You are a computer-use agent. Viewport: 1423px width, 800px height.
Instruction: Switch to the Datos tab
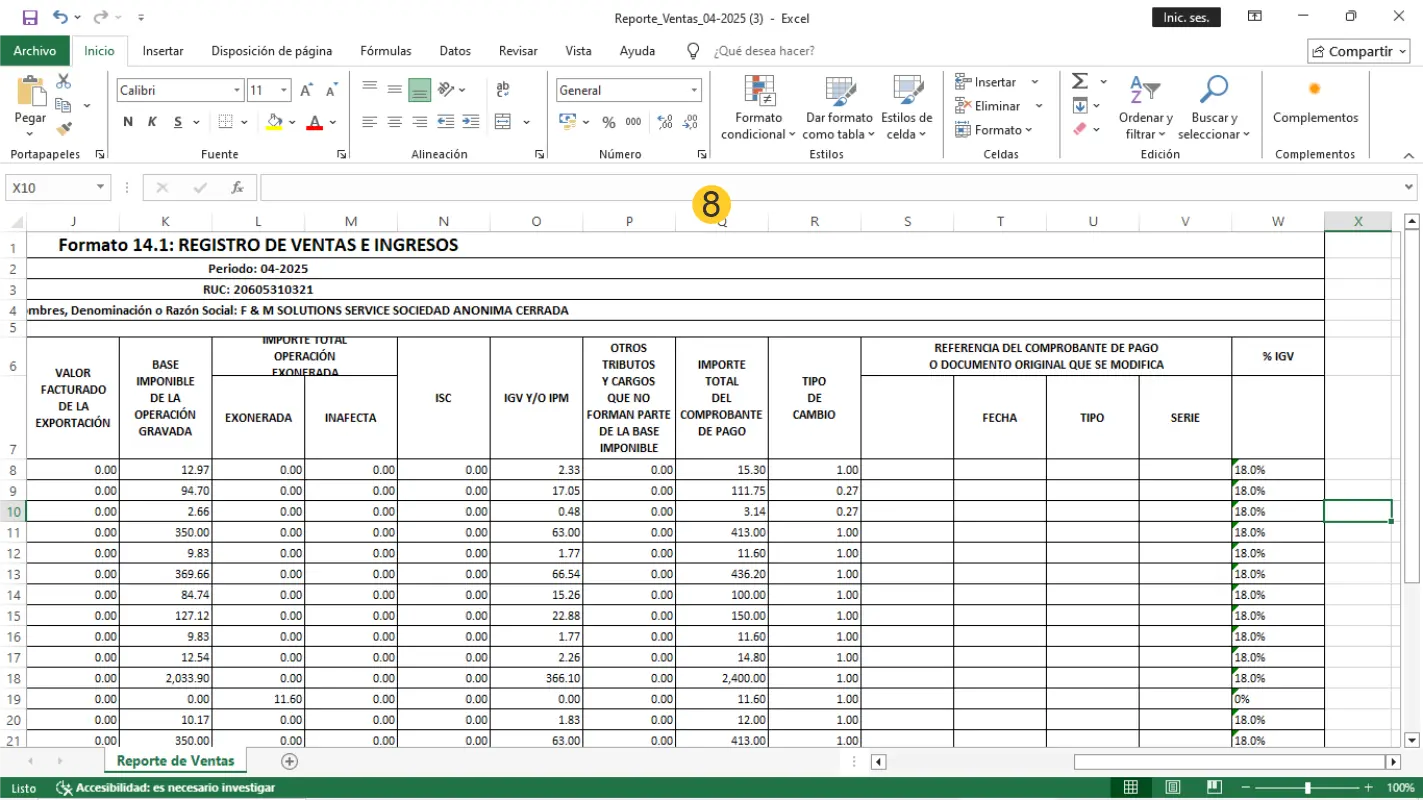pyautogui.click(x=455, y=51)
